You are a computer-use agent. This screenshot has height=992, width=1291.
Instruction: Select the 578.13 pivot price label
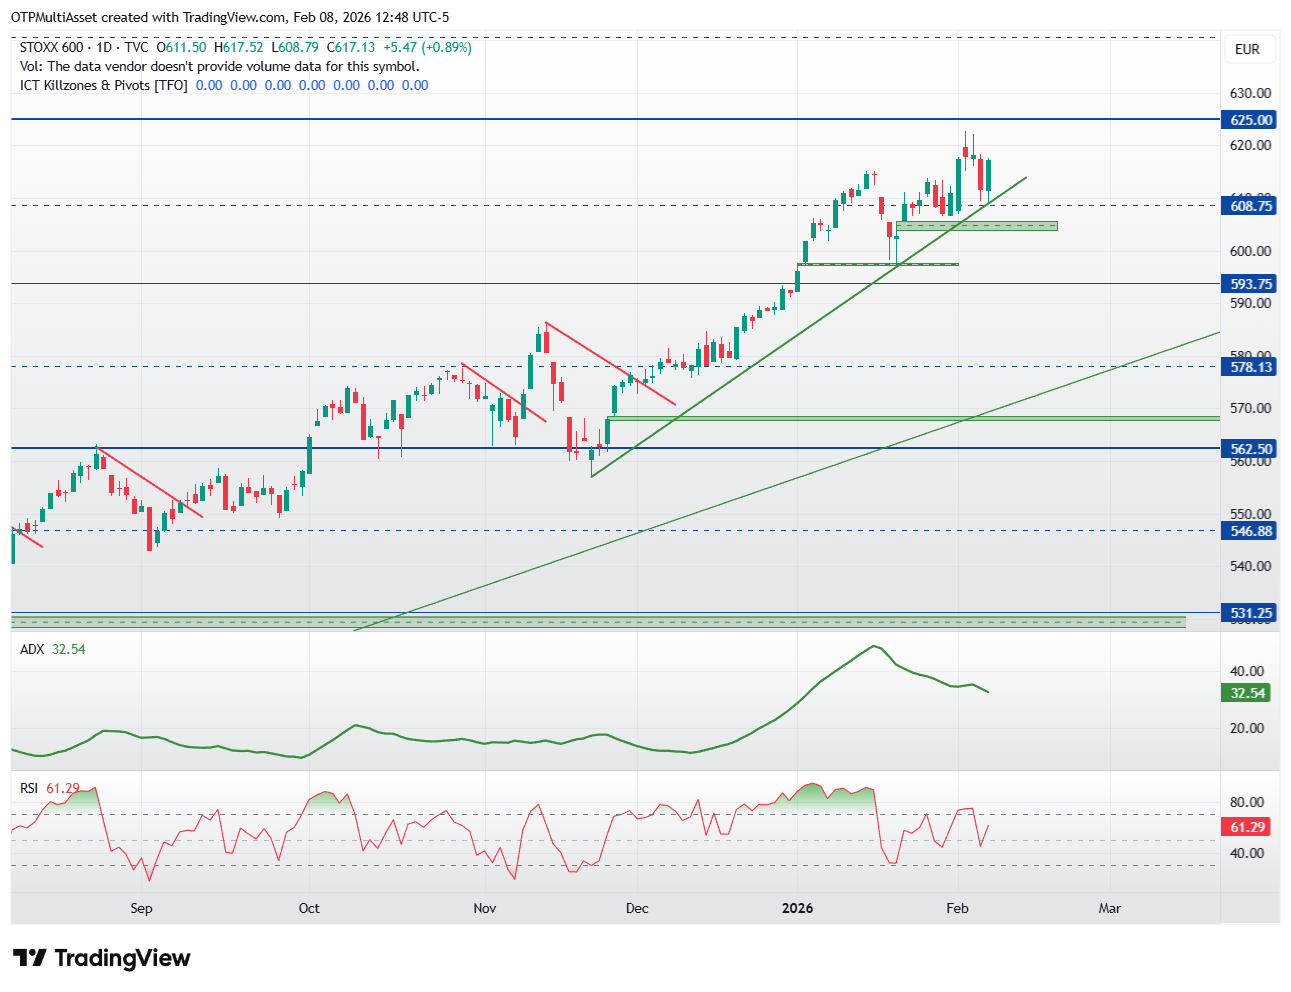pyautogui.click(x=1250, y=367)
